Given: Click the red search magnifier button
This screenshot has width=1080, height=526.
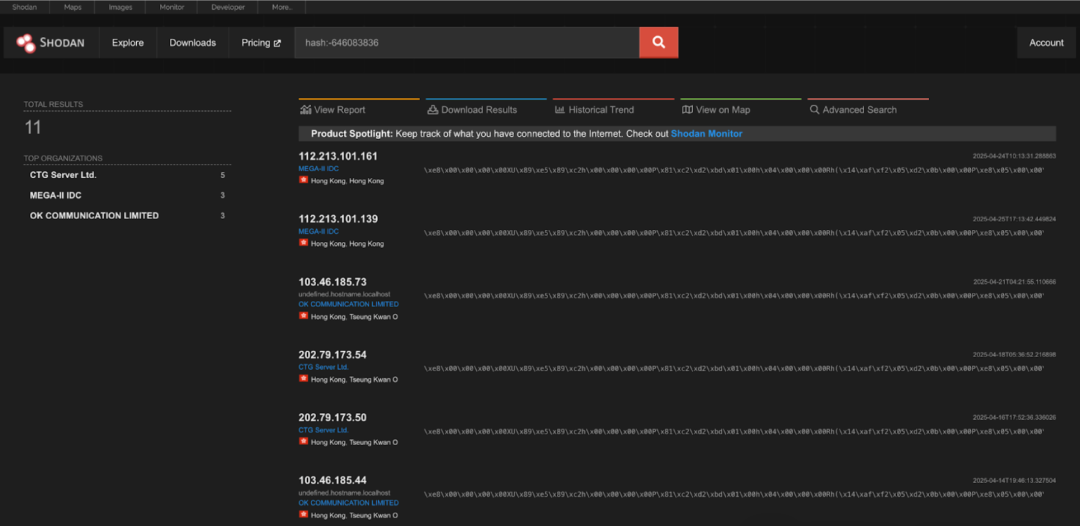Looking at the screenshot, I should pyautogui.click(x=658, y=43).
